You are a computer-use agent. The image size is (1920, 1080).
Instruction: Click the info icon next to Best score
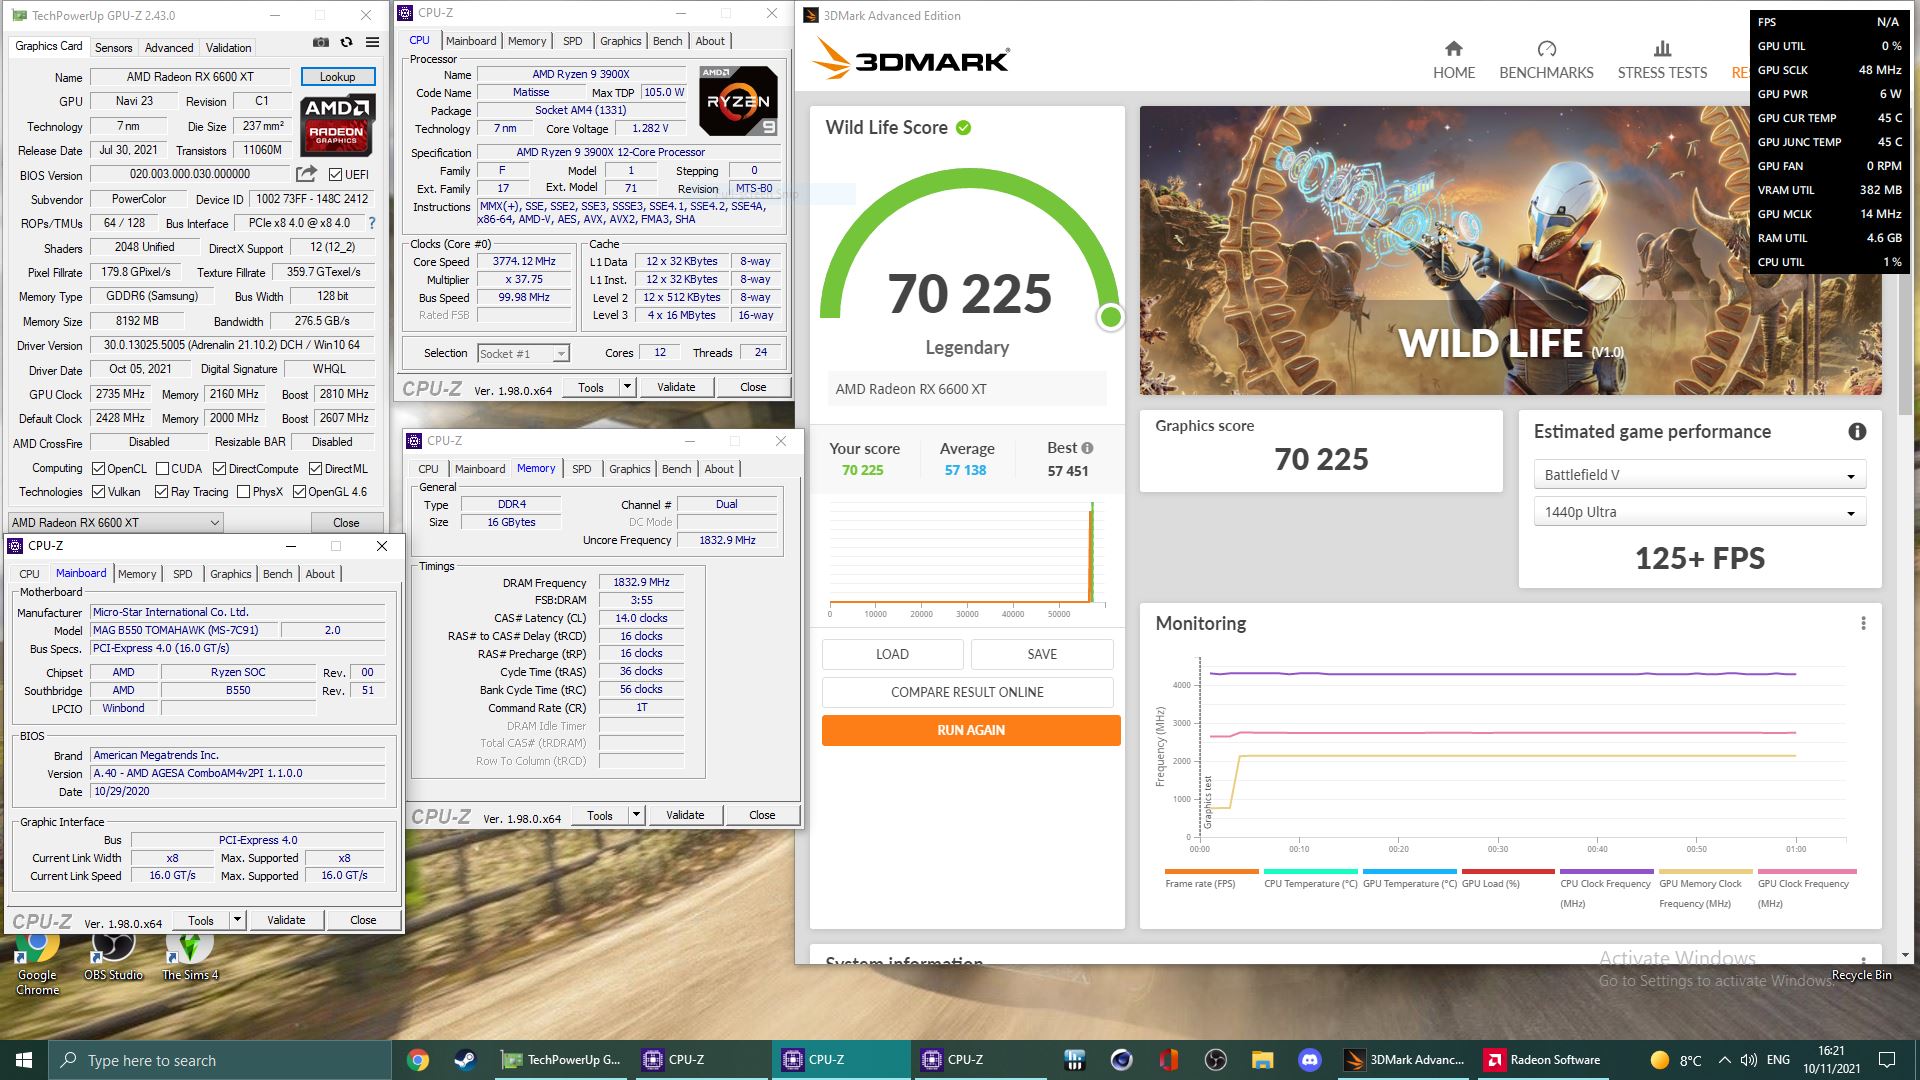click(1087, 448)
